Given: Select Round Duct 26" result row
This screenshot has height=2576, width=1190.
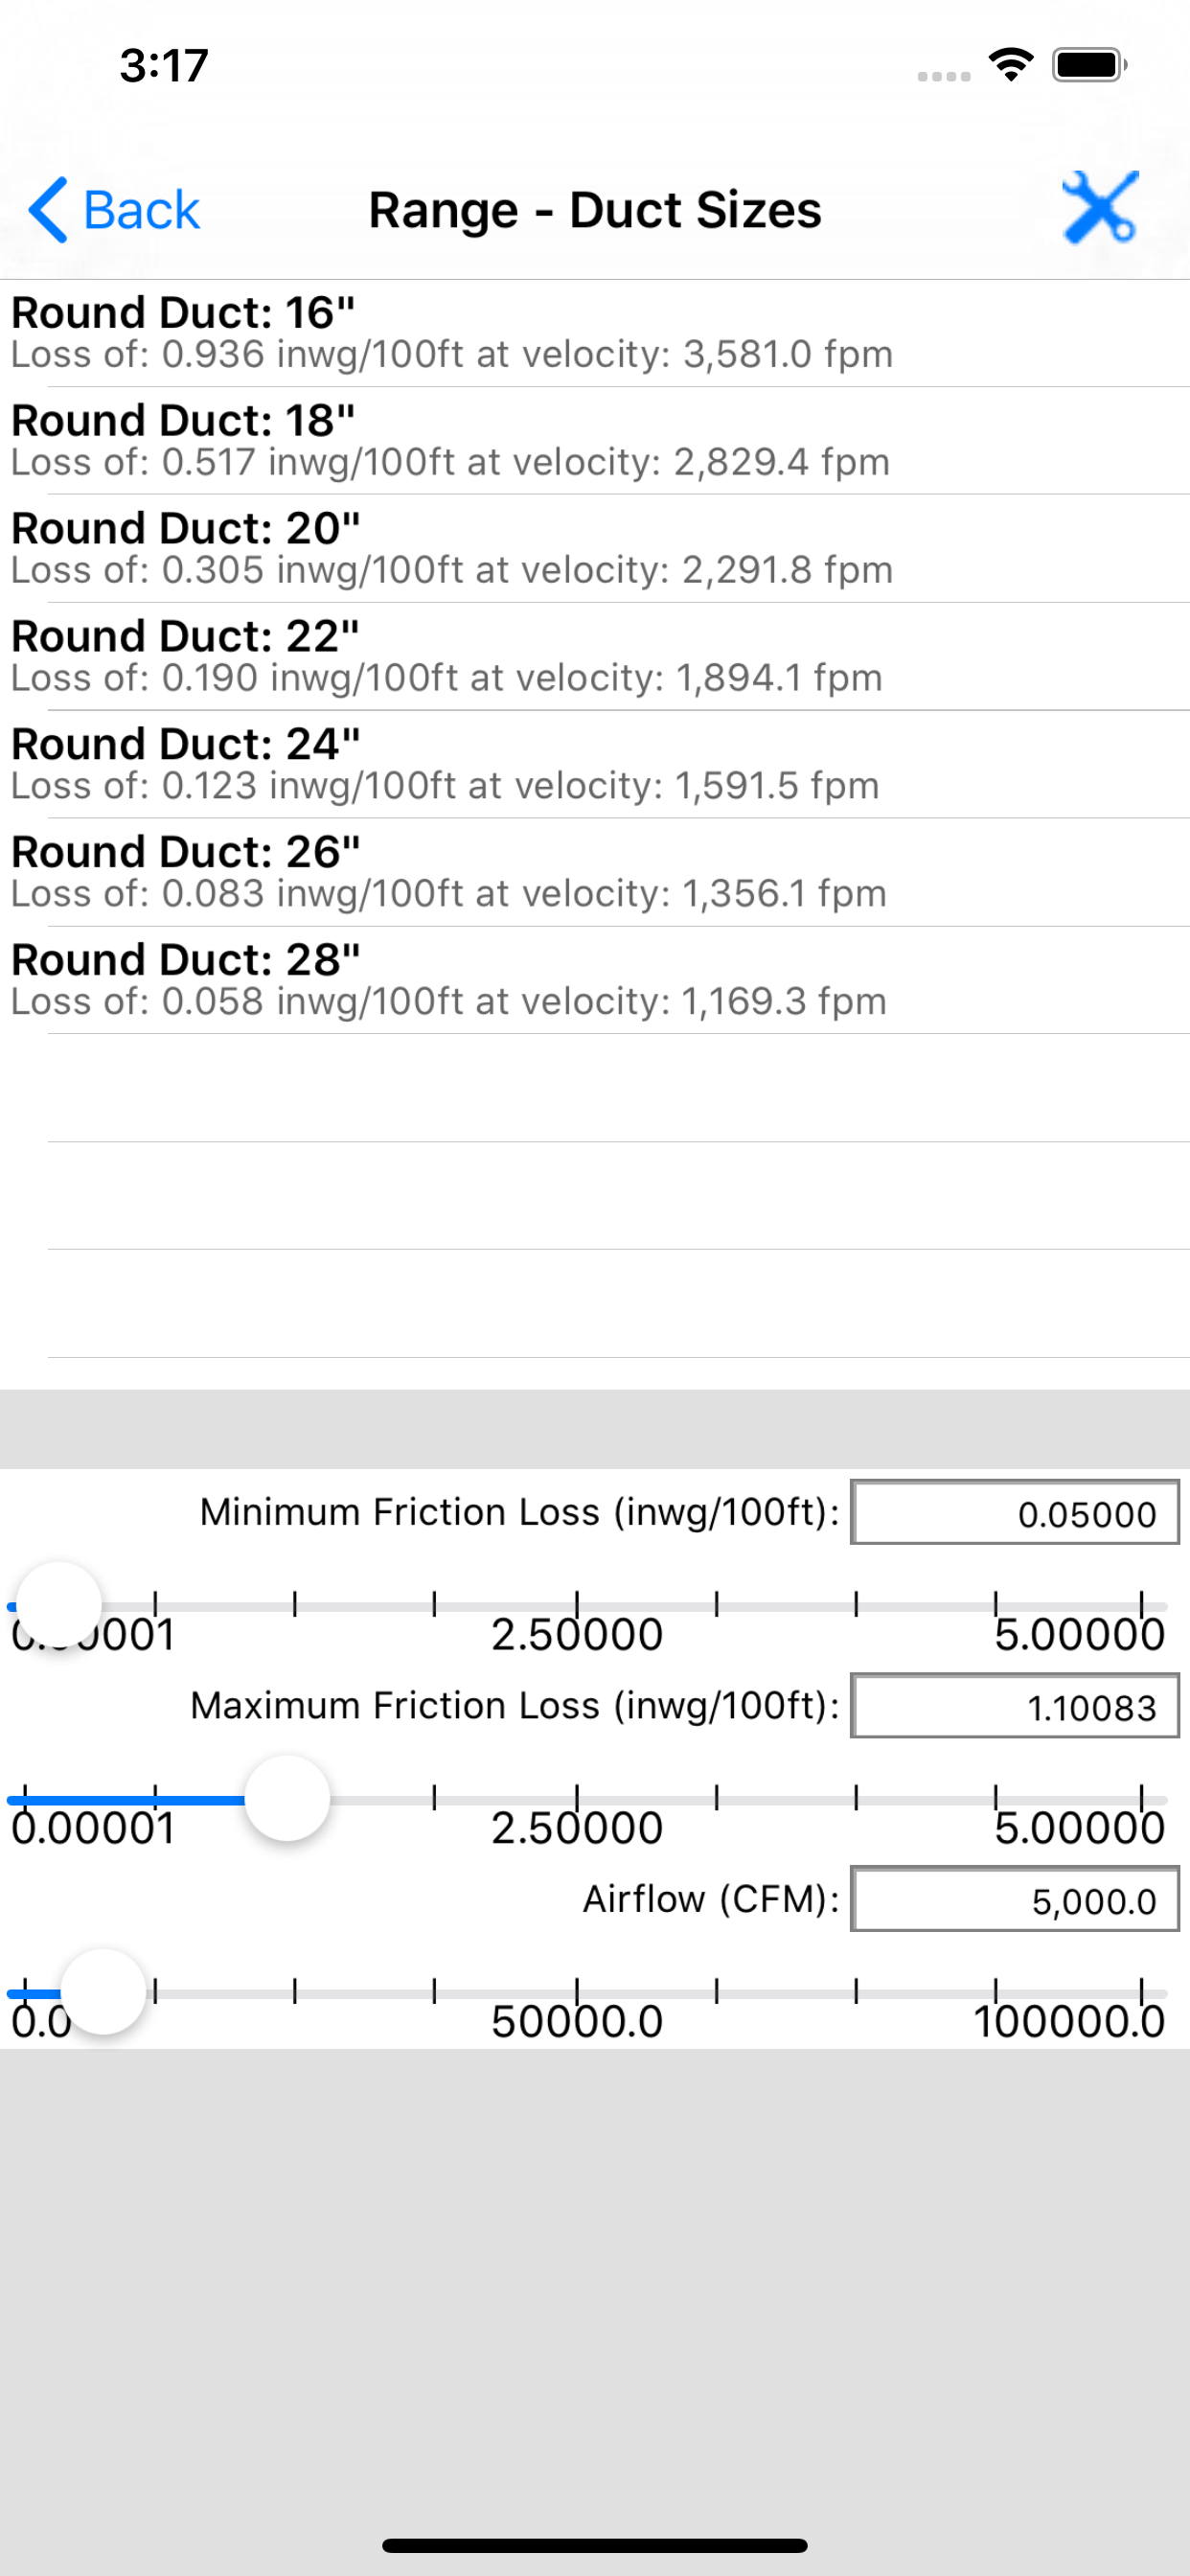Looking at the screenshot, I should tap(595, 873).
